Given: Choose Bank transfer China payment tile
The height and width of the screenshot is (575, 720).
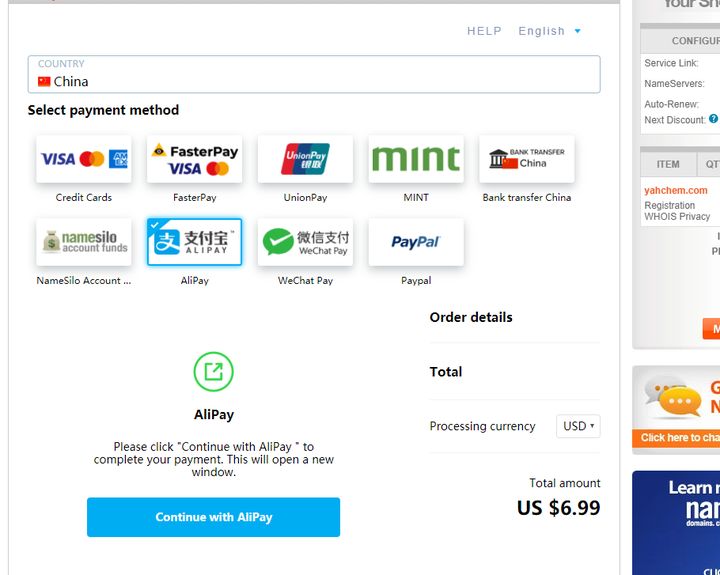Looking at the screenshot, I should 527,159.
